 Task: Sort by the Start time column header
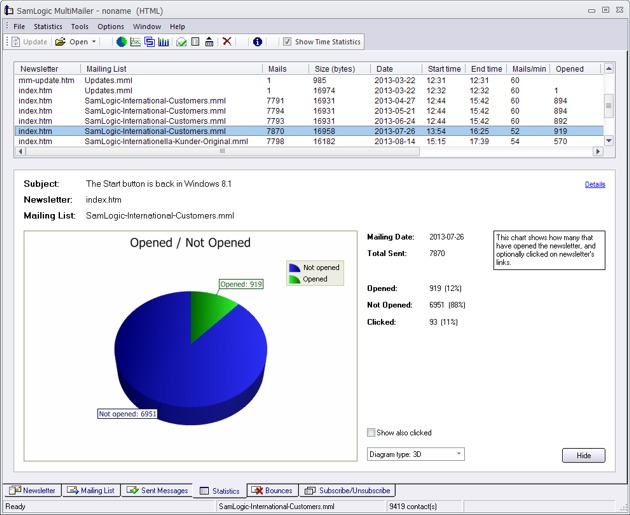pyautogui.click(x=444, y=69)
